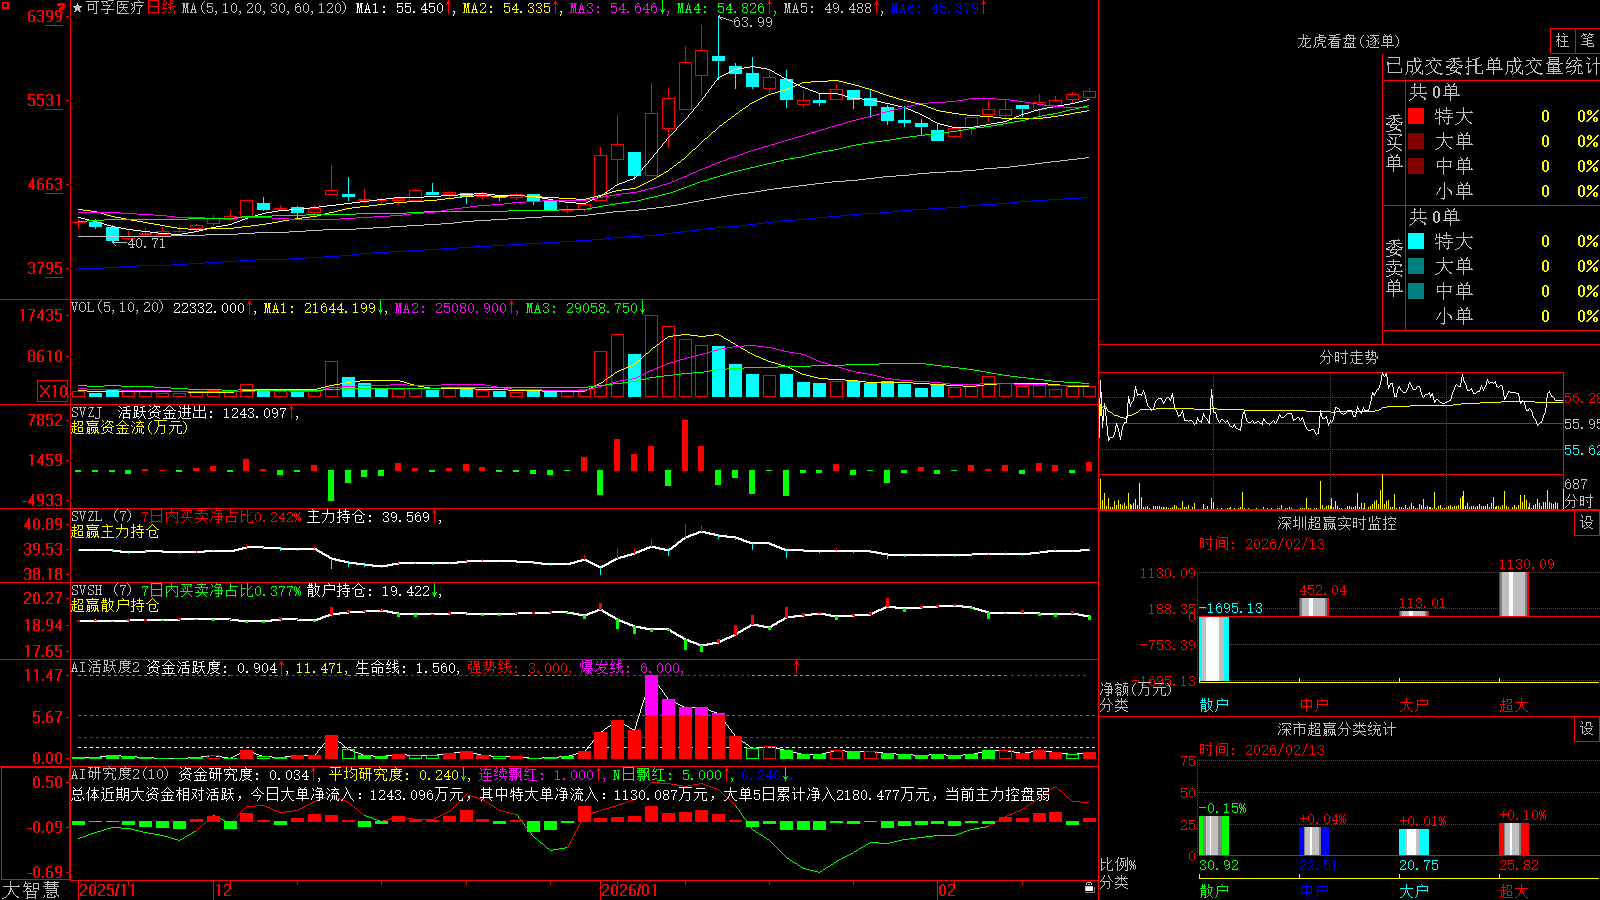The image size is (1600, 900).
Task: Click the teal 大单 sell-order swatch
Action: tap(1416, 266)
